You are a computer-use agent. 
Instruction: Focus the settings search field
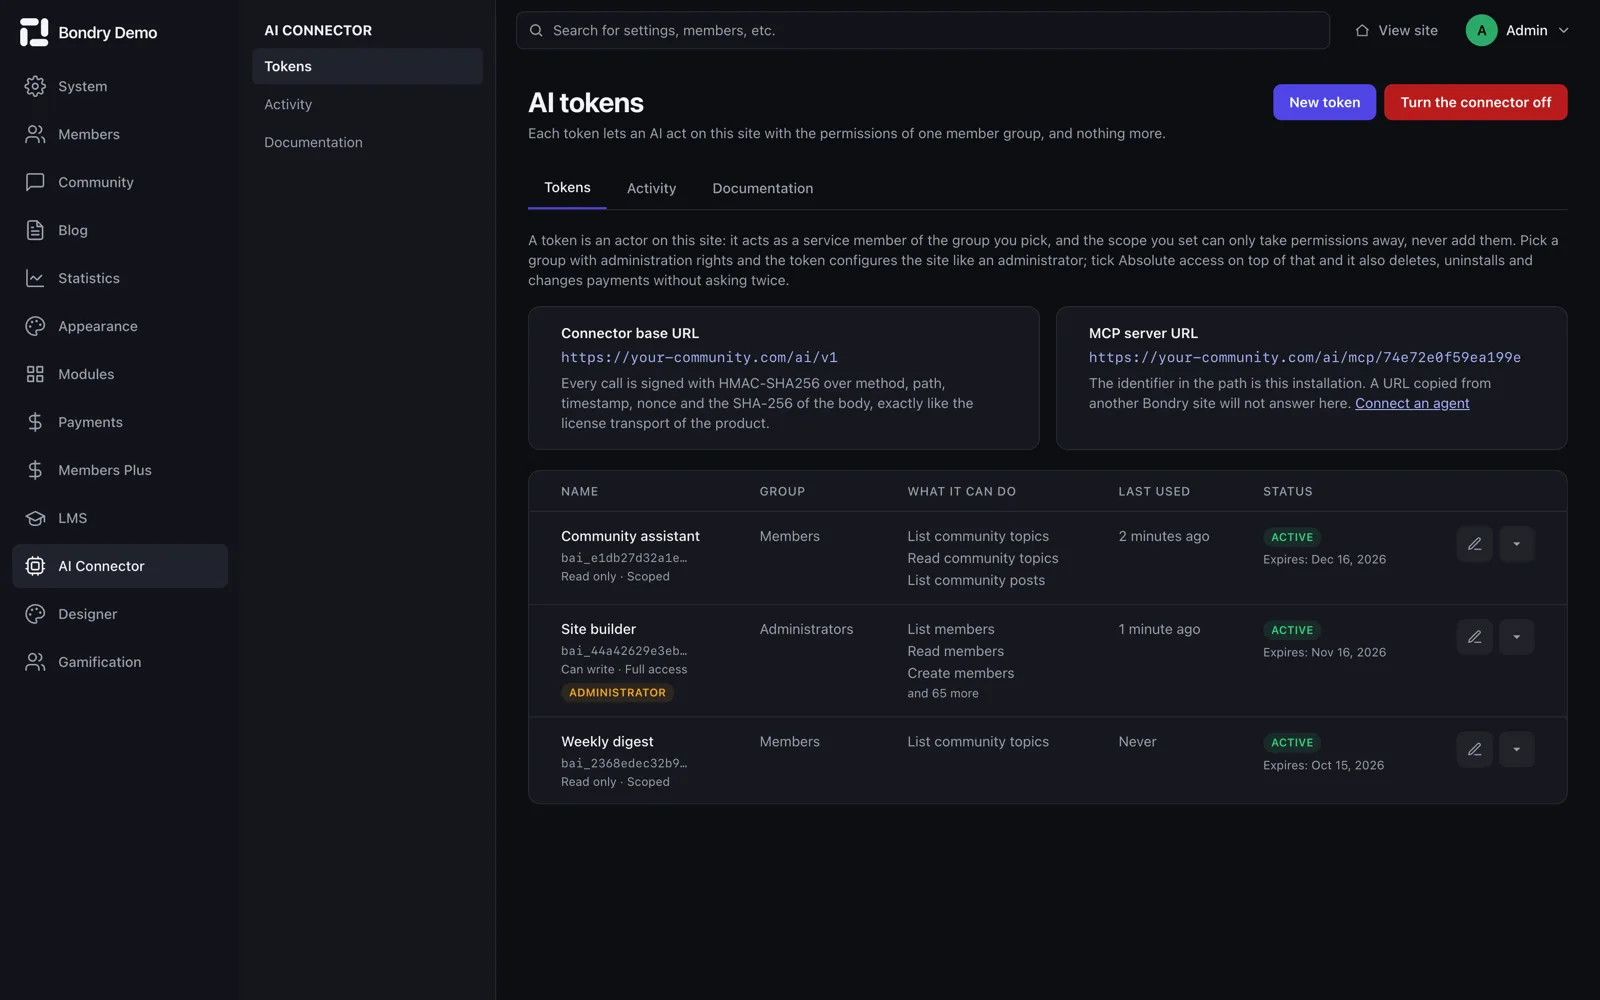tap(922, 30)
